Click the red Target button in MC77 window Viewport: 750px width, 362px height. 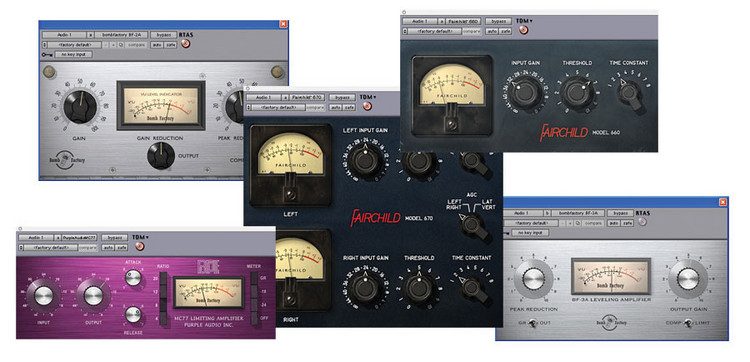(139, 247)
